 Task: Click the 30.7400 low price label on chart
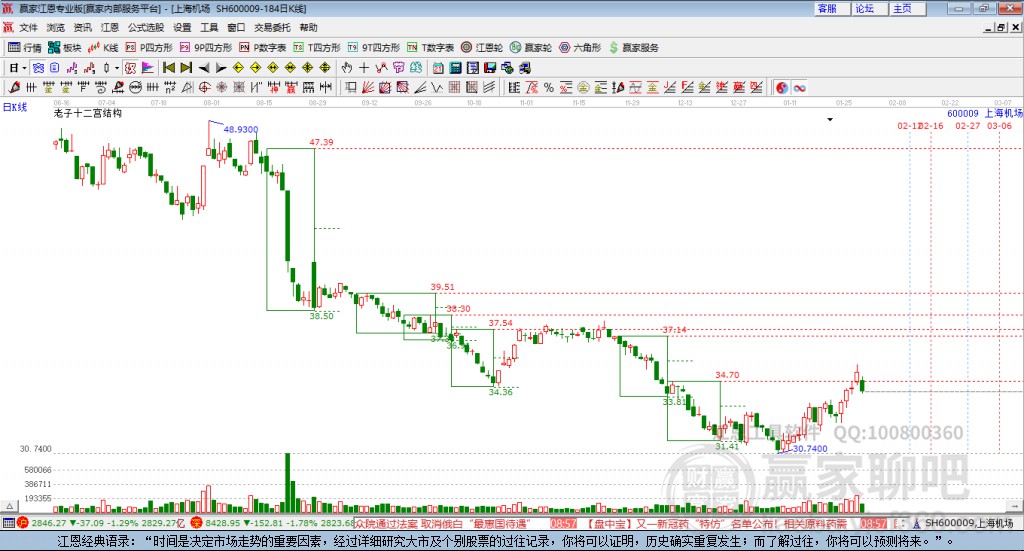(x=810, y=449)
